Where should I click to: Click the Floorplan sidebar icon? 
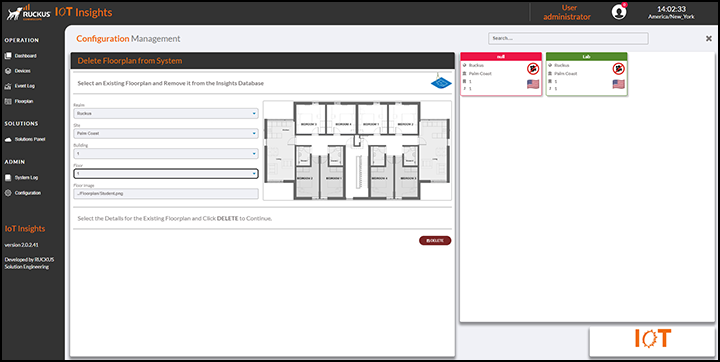(8, 101)
